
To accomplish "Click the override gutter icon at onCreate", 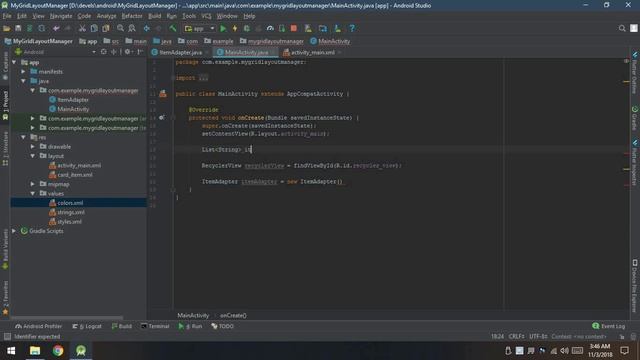I will 162,118.
